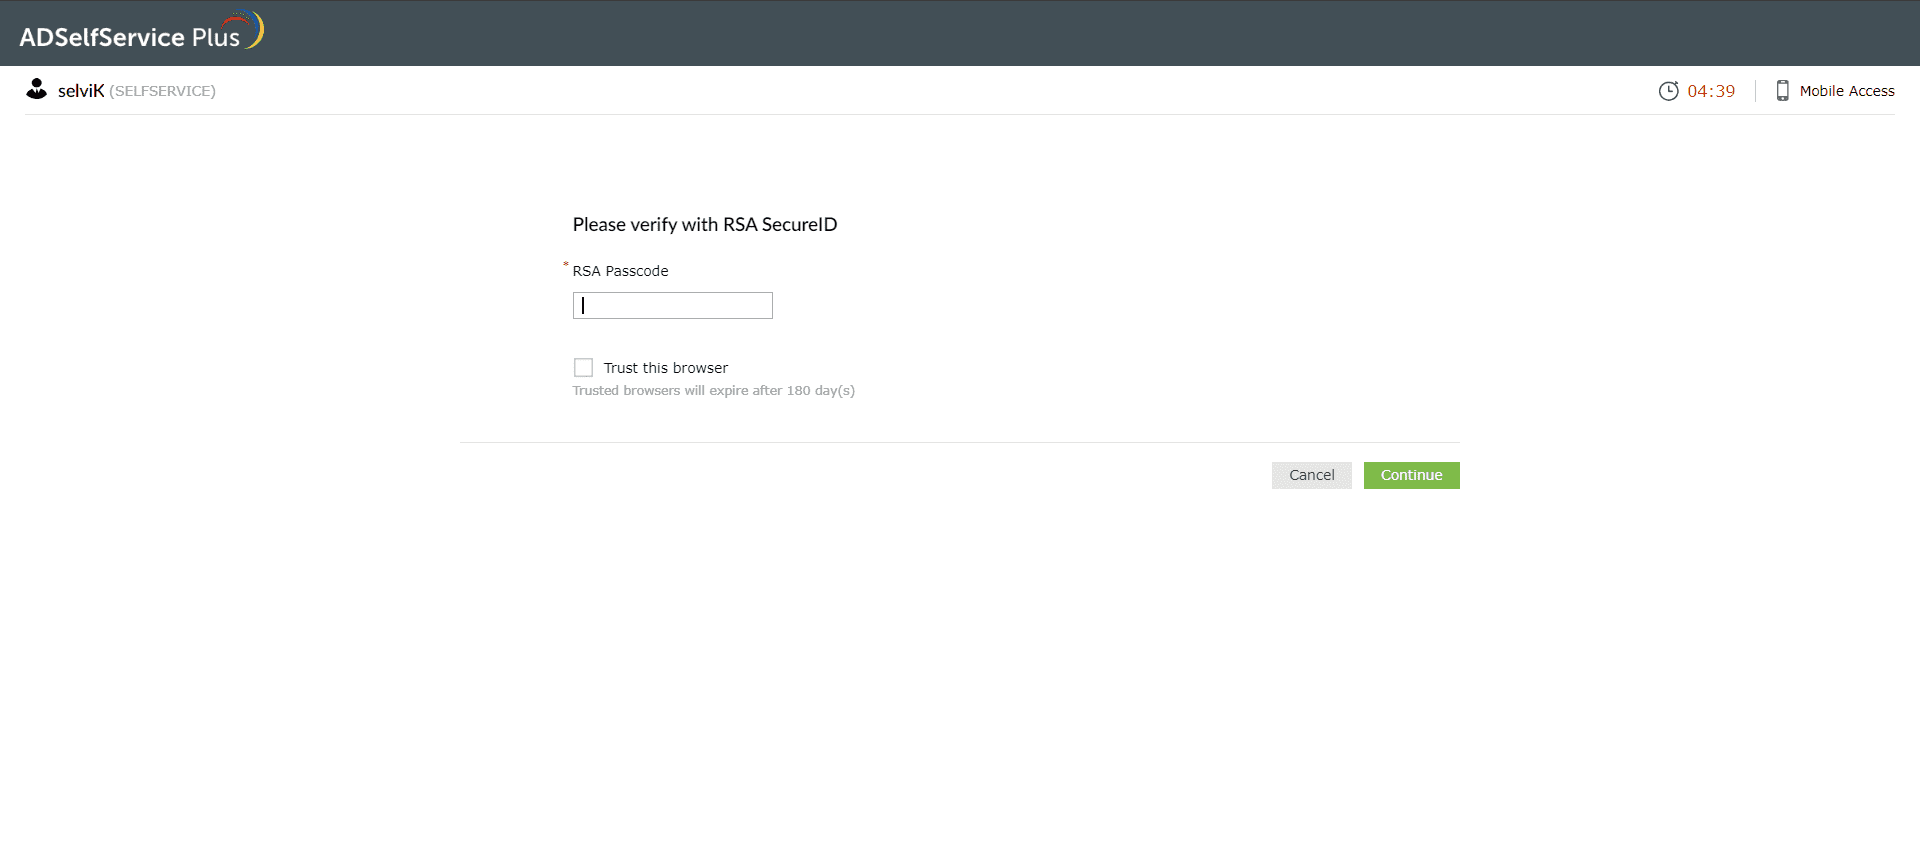1920x865 pixels.
Task: Enable the Trust this browser checkbox
Action: coord(583,368)
